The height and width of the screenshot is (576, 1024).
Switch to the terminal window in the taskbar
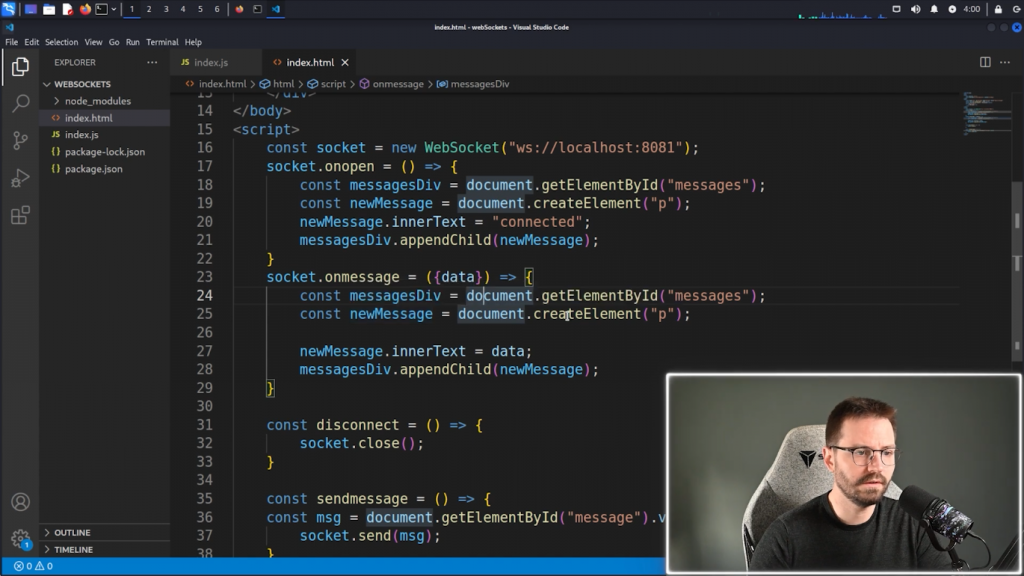click(257, 9)
